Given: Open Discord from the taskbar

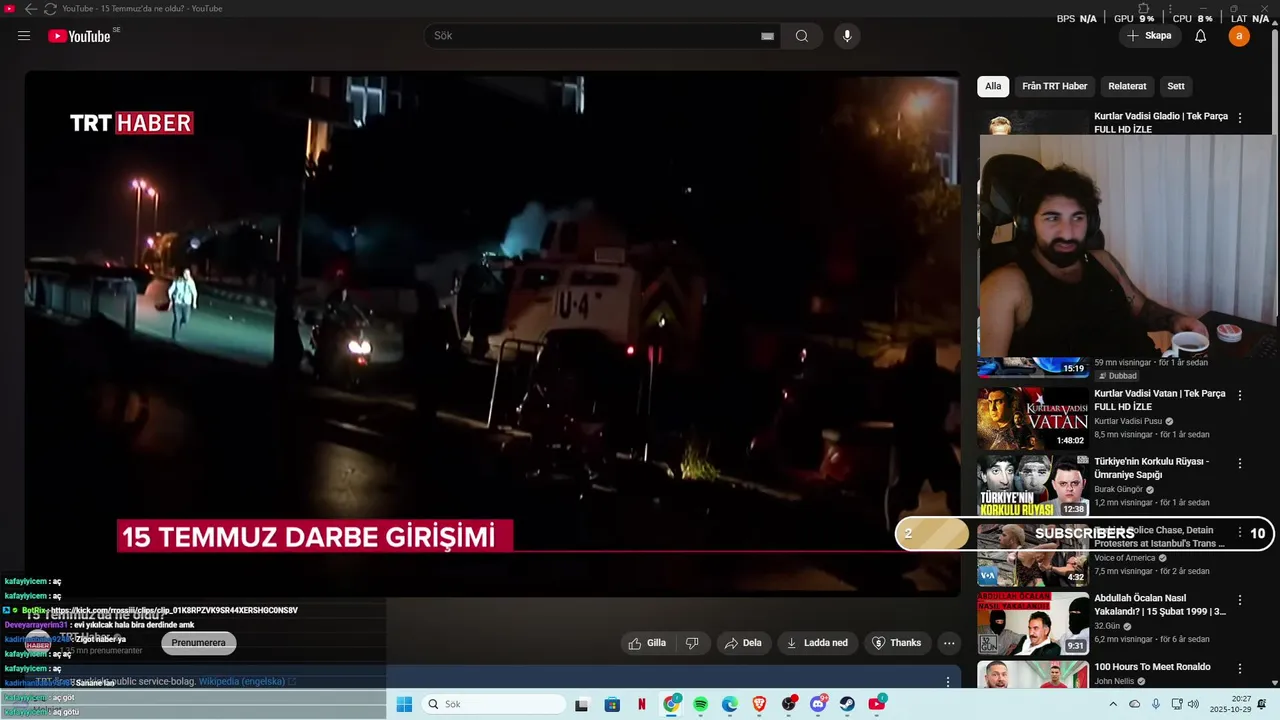Looking at the screenshot, I should (x=818, y=704).
